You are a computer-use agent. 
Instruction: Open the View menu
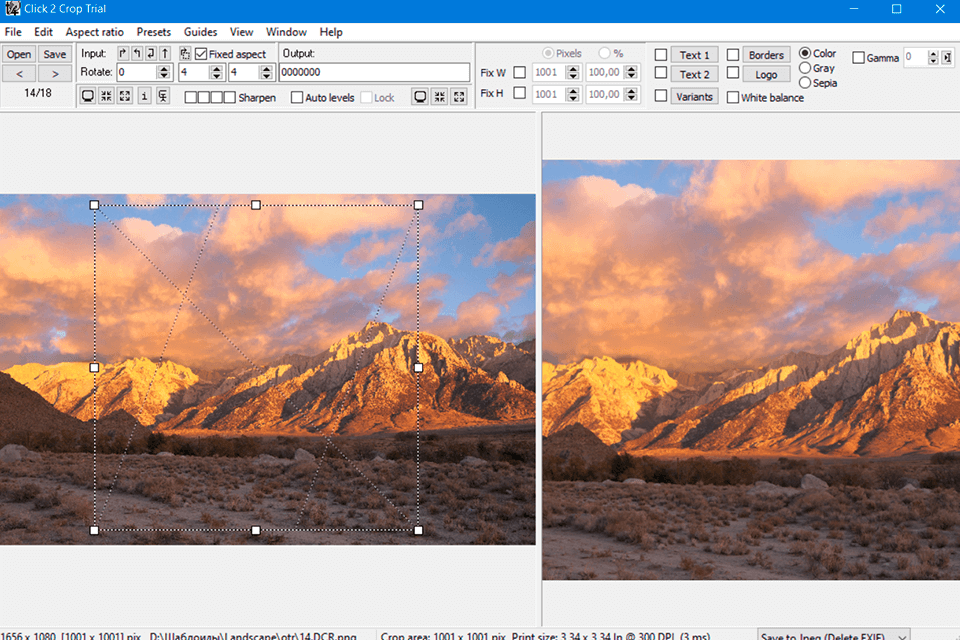[241, 32]
